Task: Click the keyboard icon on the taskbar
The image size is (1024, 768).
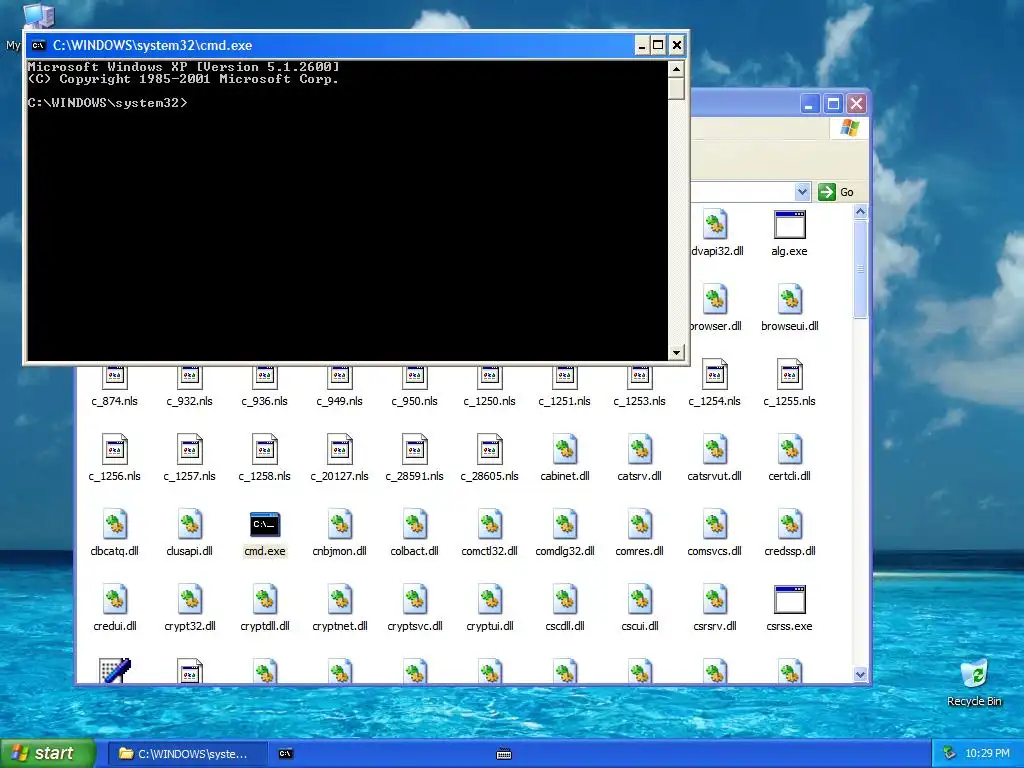Action: point(504,754)
